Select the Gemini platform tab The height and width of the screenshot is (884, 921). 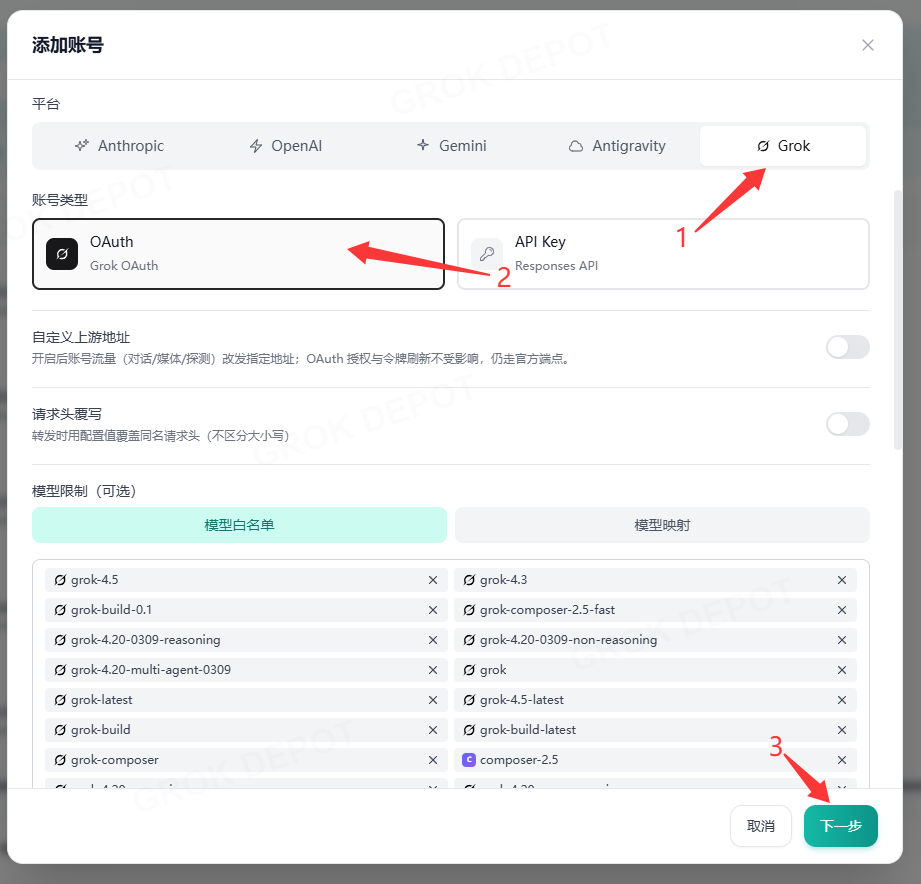(x=451, y=146)
